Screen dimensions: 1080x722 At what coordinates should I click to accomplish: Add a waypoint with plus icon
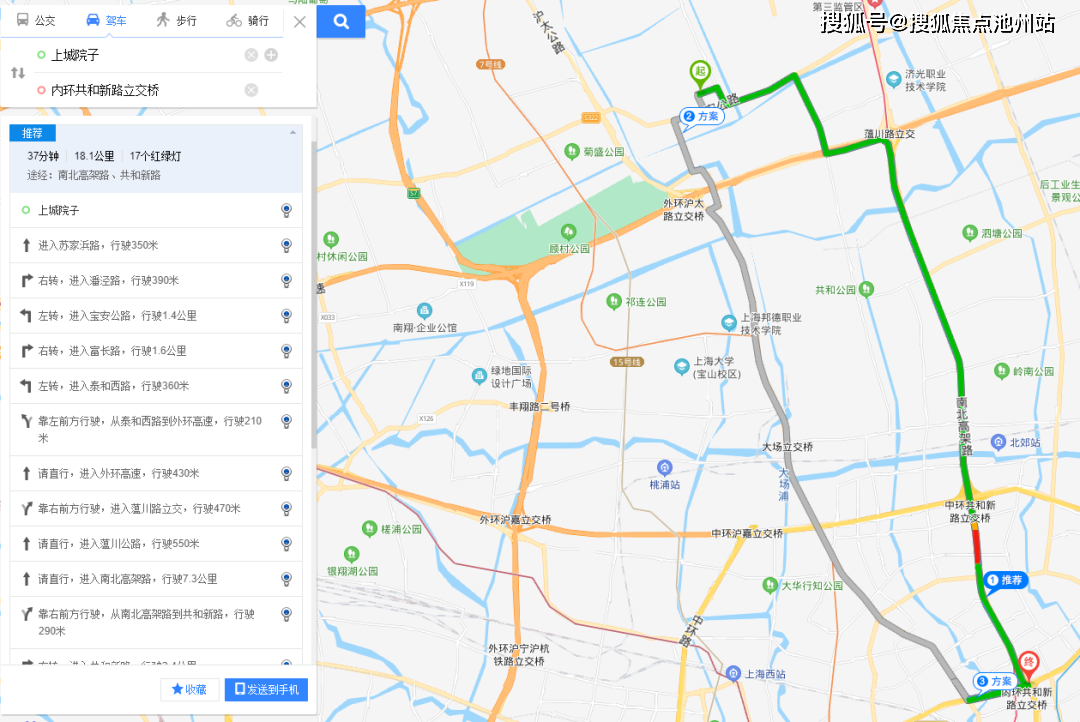pyautogui.click(x=271, y=55)
